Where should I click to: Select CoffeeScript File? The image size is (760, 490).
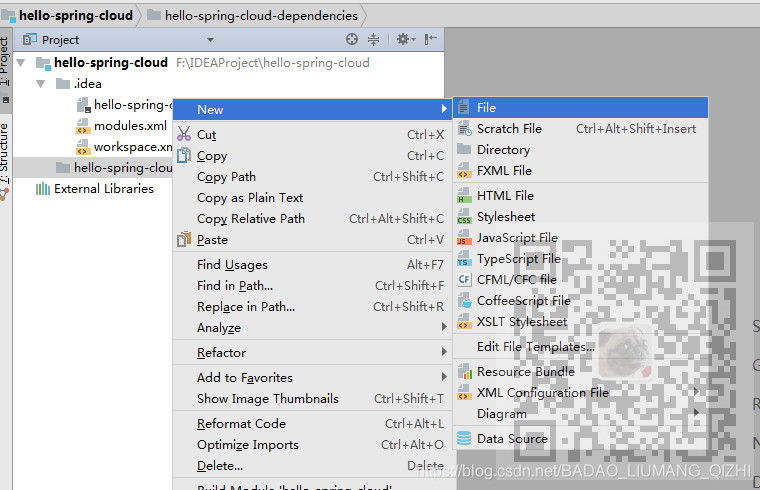coord(581,300)
